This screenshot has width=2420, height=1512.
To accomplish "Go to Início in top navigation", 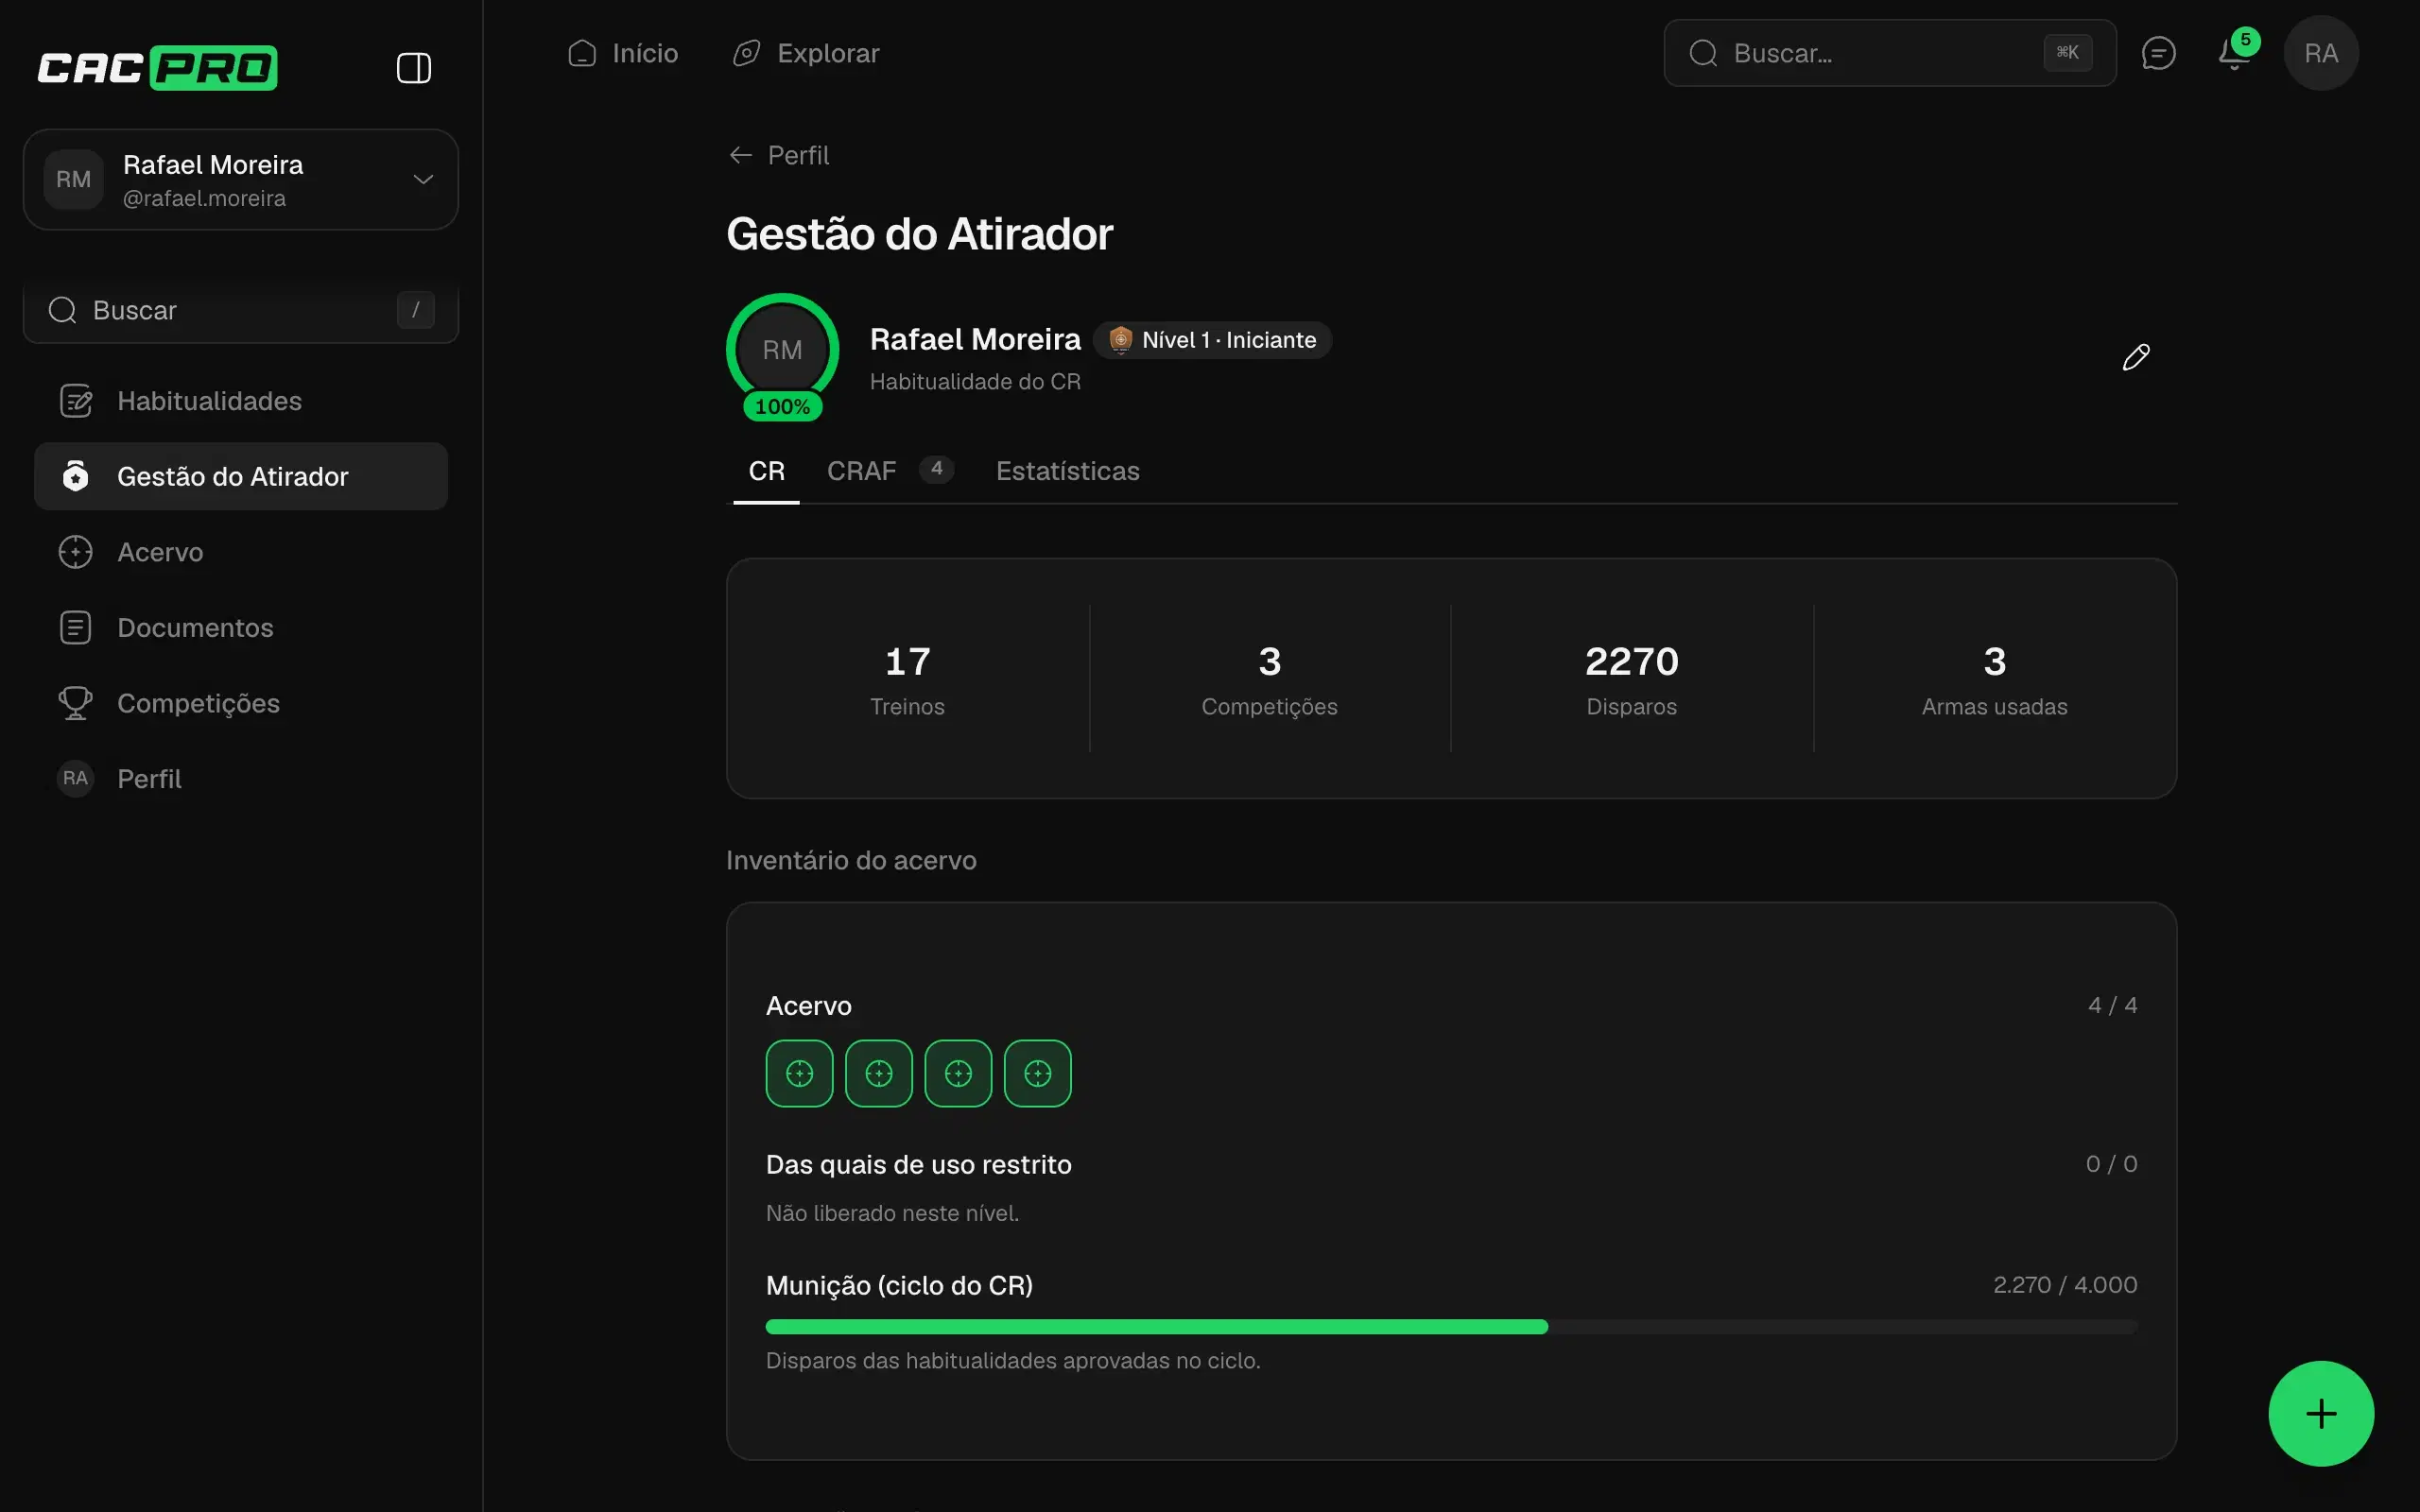I will coord(623,53).
